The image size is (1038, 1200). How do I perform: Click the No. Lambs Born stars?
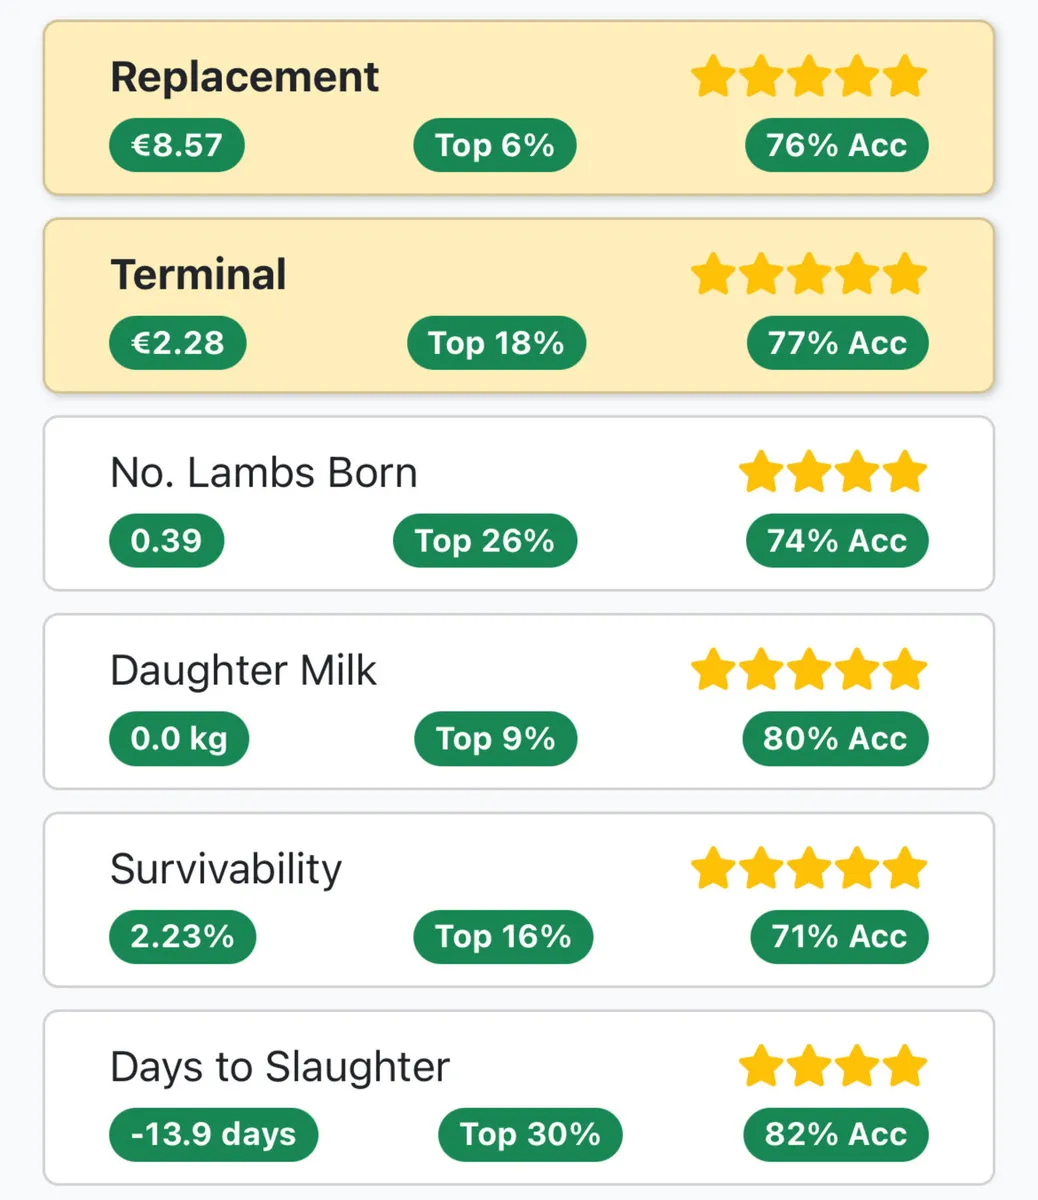pyautogui.click(x=832, y=472)
